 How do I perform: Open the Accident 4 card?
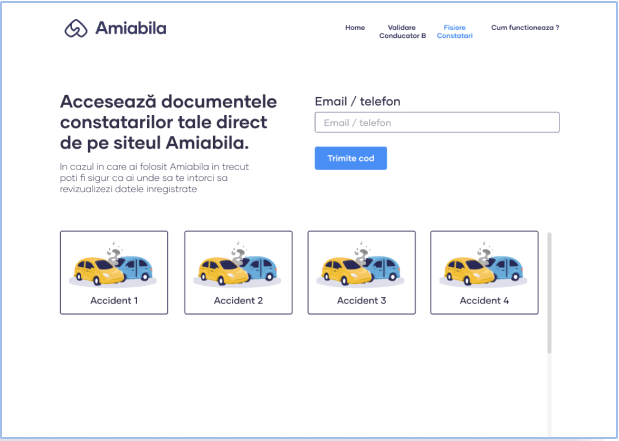point(484,273)
